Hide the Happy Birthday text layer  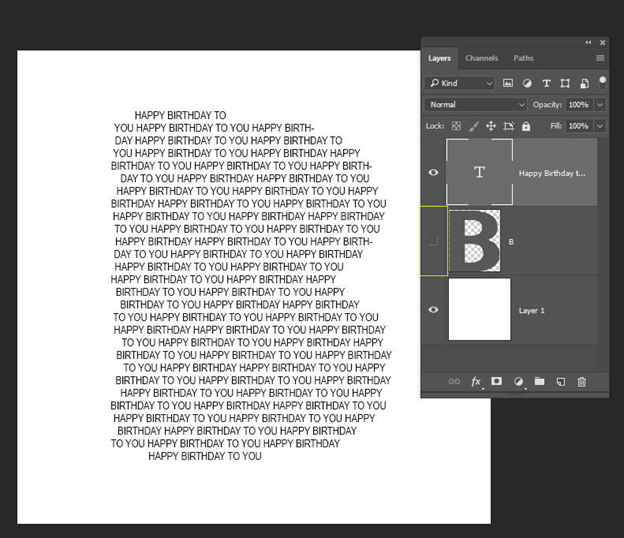tap(433, 172)
